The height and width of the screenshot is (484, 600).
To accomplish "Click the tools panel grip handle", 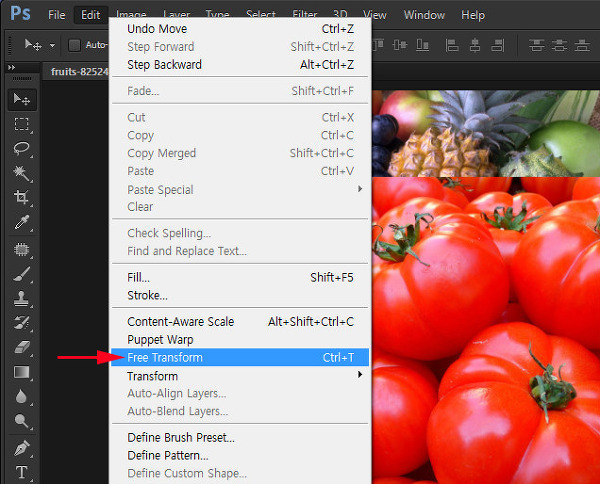I will point(22,78).
